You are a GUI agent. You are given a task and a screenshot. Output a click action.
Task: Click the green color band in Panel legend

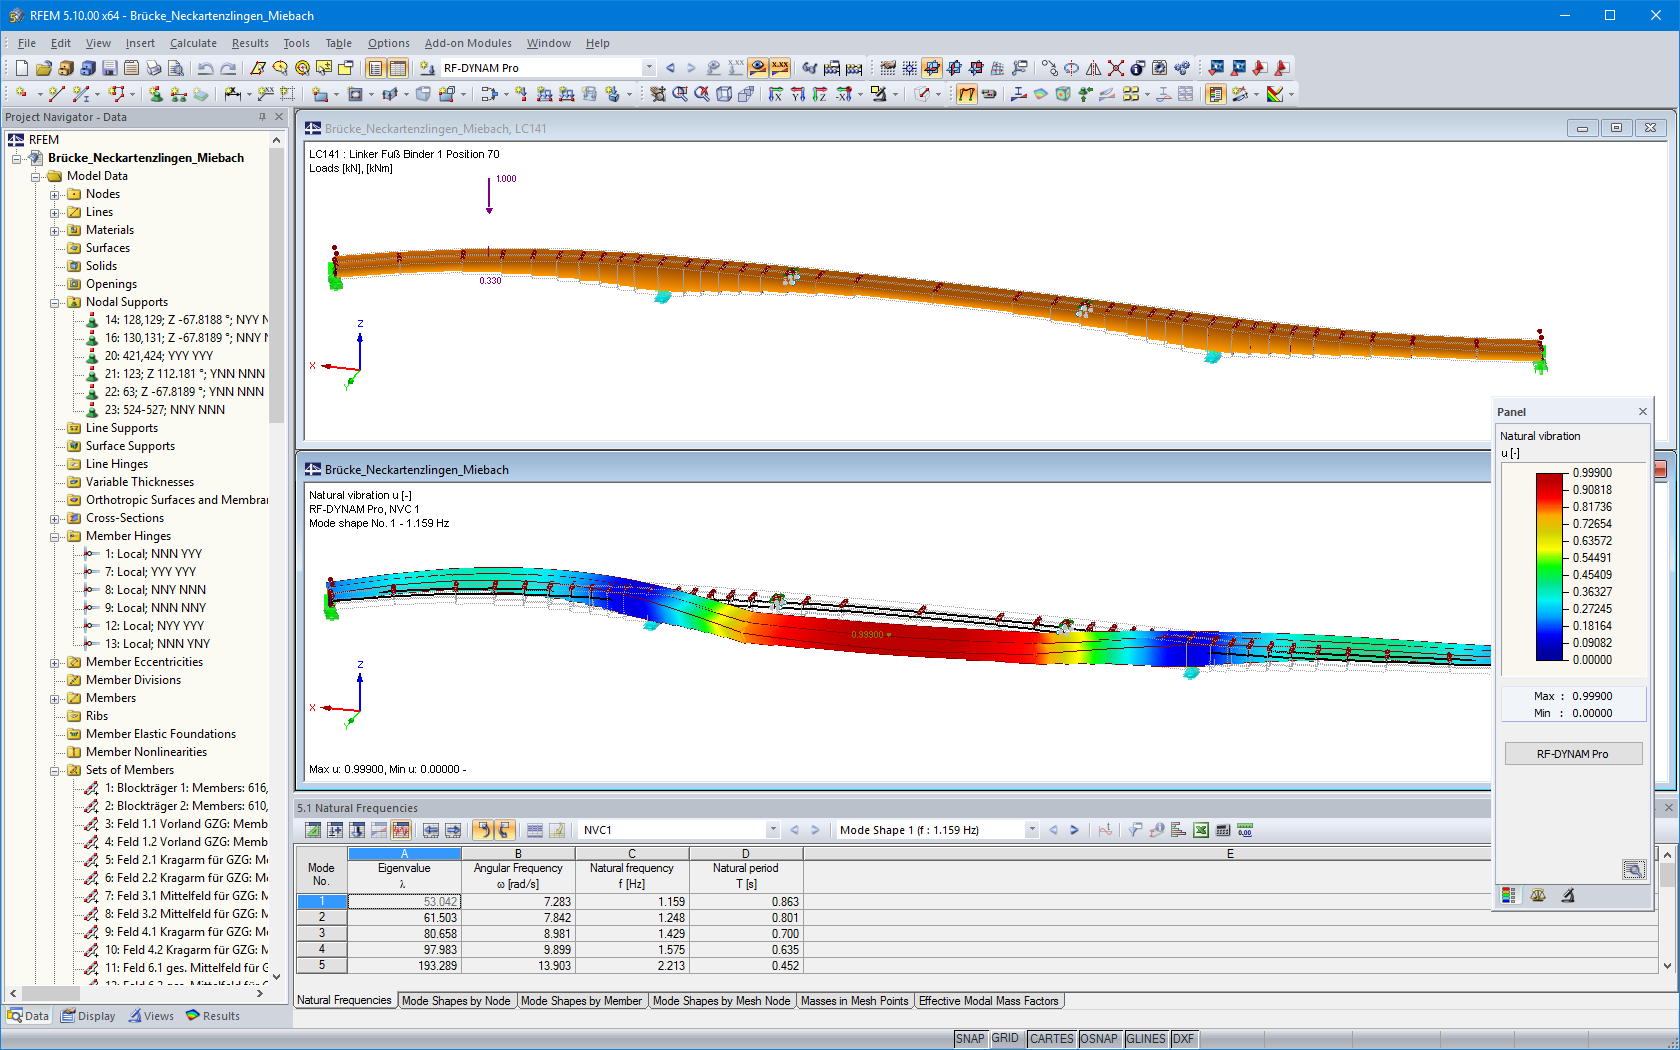pyautogui.click(x=1549, y=566)
